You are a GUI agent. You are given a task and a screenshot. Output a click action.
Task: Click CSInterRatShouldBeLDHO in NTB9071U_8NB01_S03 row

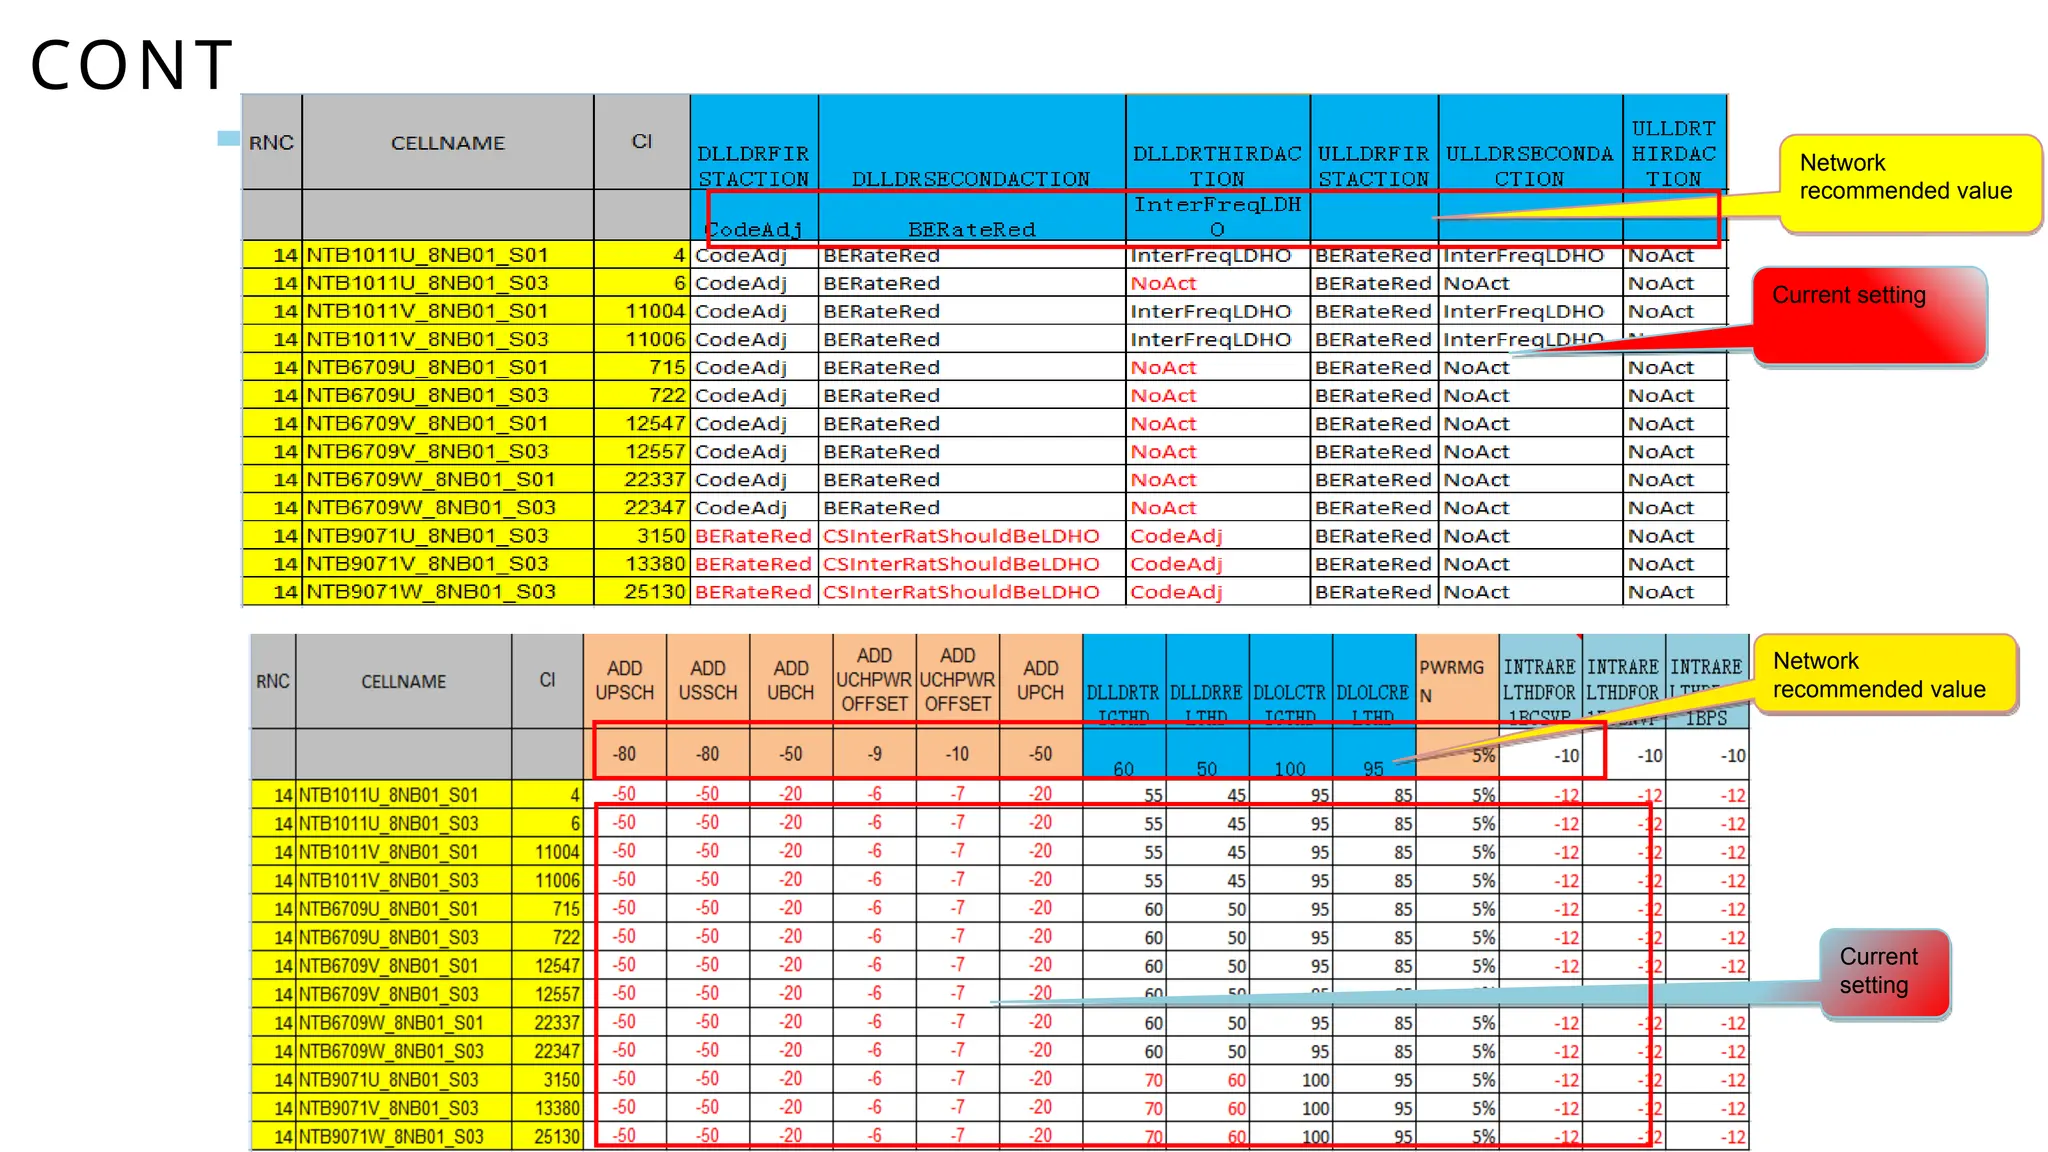(961, 535)
